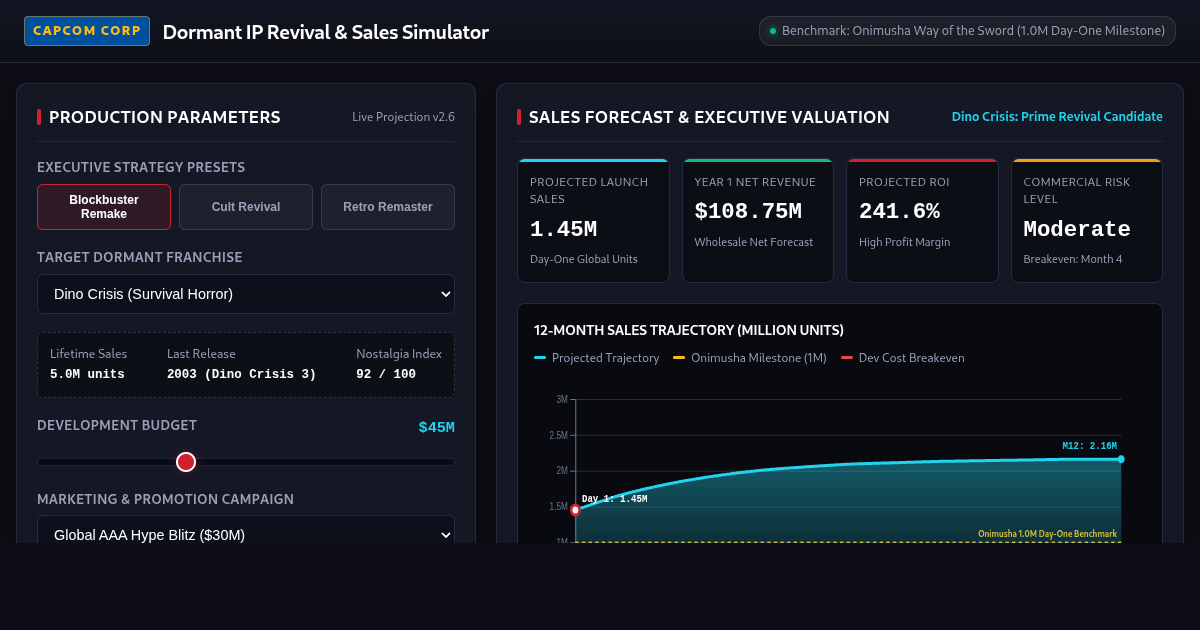Screen dimensions: 1200x630
Task: Toggle the Onimusha Milestone (1M) legend item
Action: [750, 358]
